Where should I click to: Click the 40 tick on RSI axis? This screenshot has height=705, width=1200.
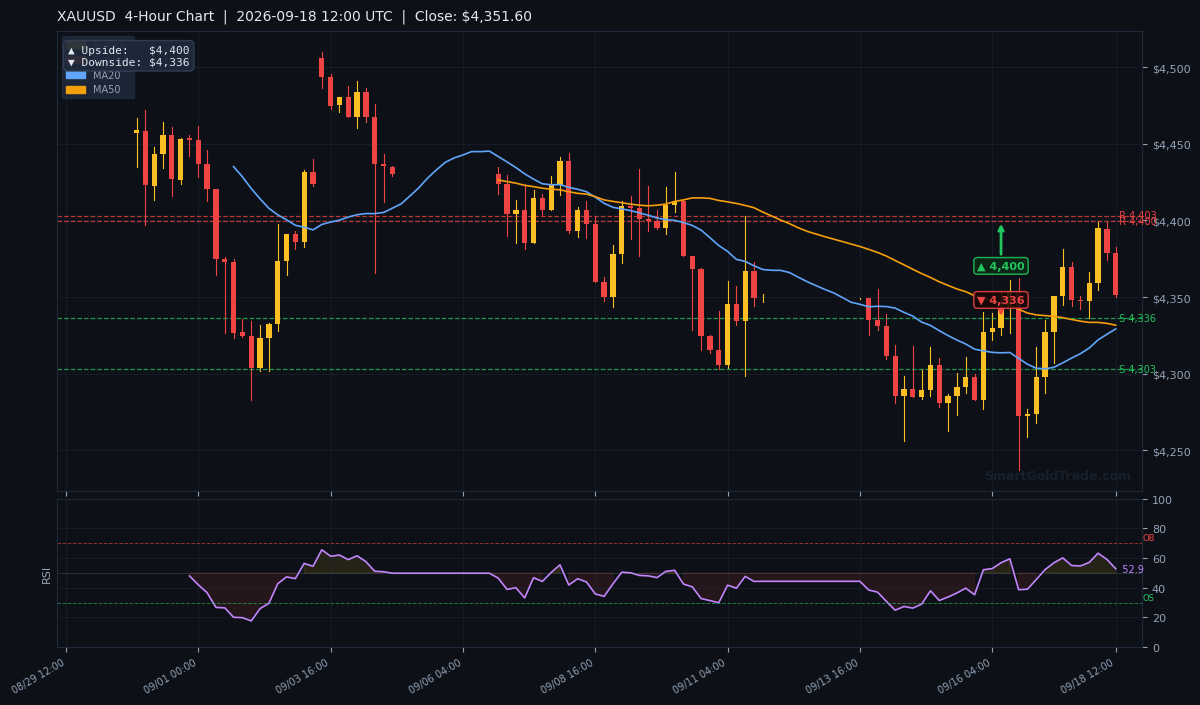[1158, 588]
